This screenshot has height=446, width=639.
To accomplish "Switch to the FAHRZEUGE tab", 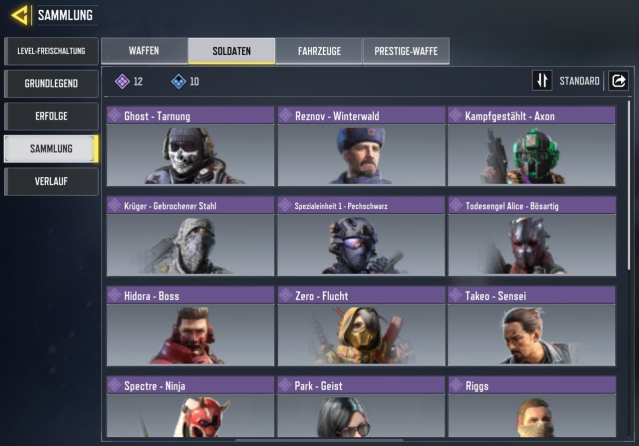I will [319, 51].
